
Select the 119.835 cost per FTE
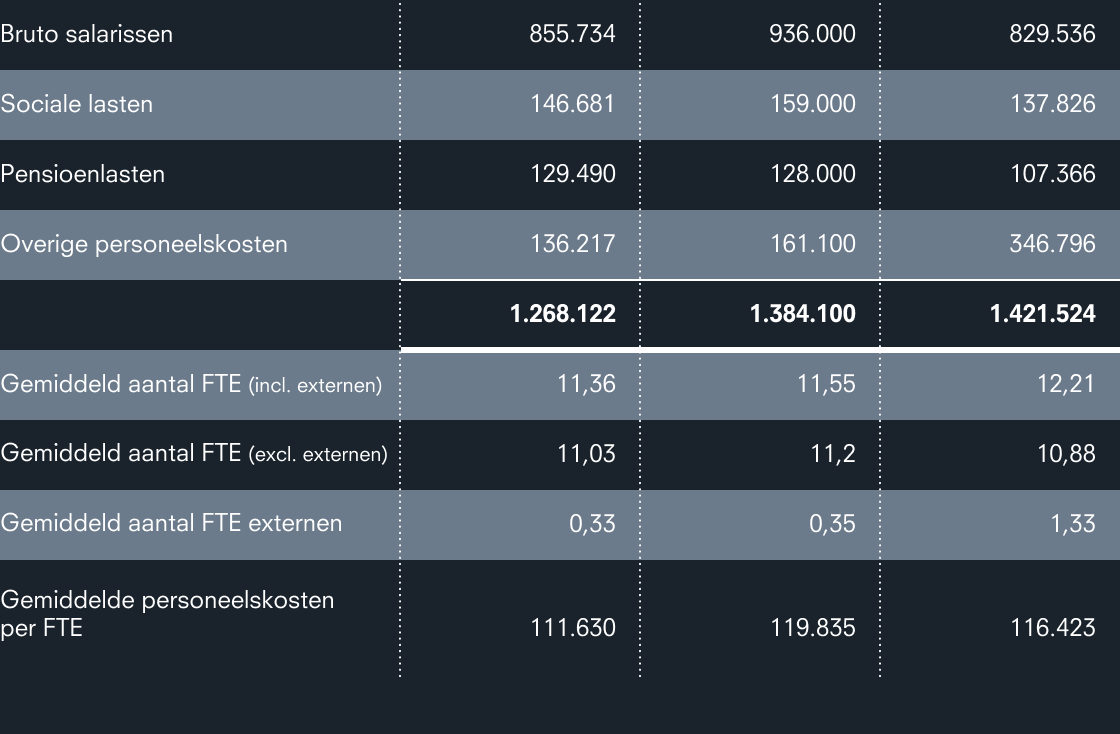[x=812, y=628]
